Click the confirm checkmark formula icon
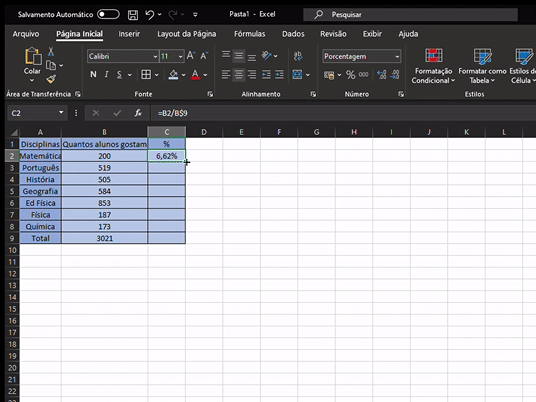Viewport: 536px width, 402px height. tap(117, 113)
